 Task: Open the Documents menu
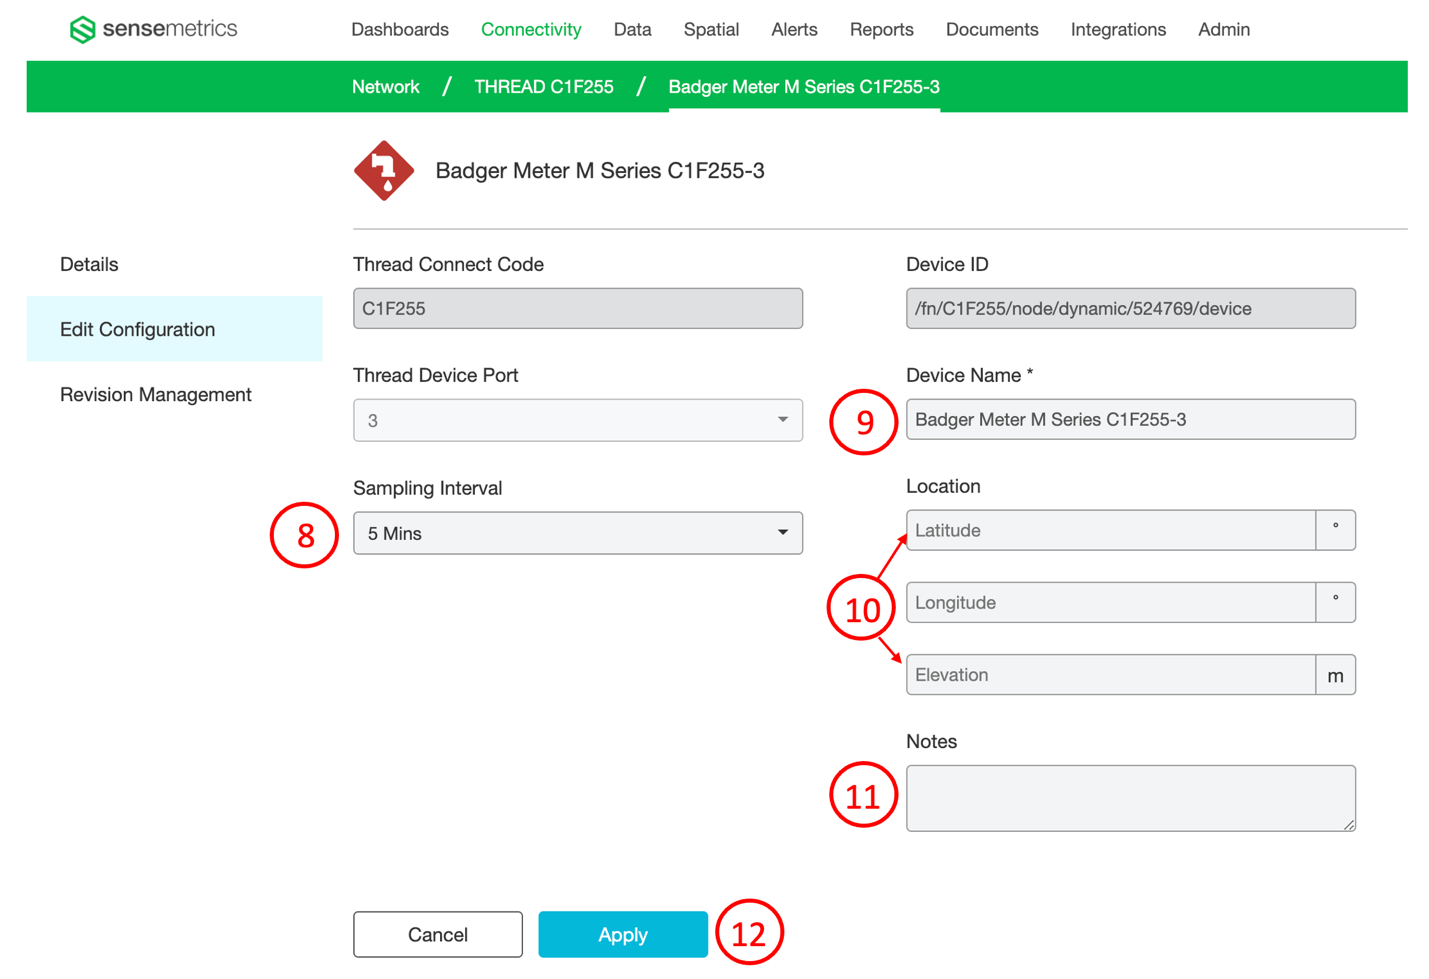(992, 30)
